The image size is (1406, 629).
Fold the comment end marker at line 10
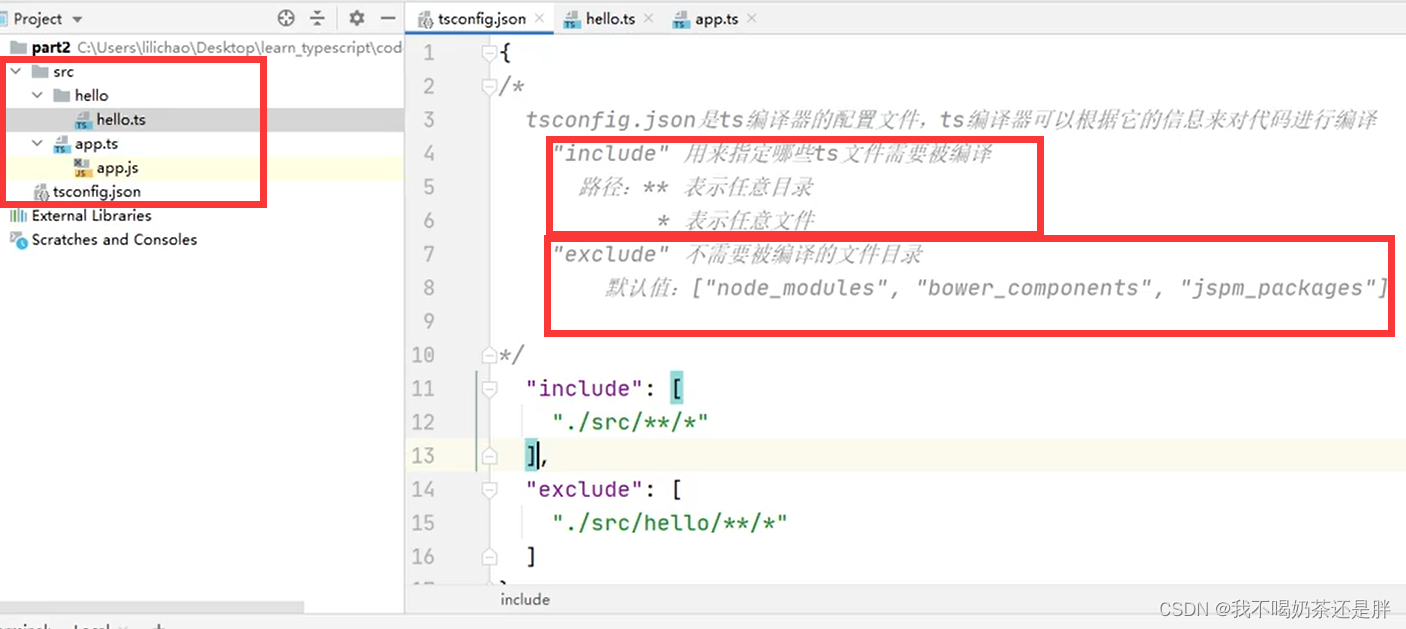click(x=489, y=354)
